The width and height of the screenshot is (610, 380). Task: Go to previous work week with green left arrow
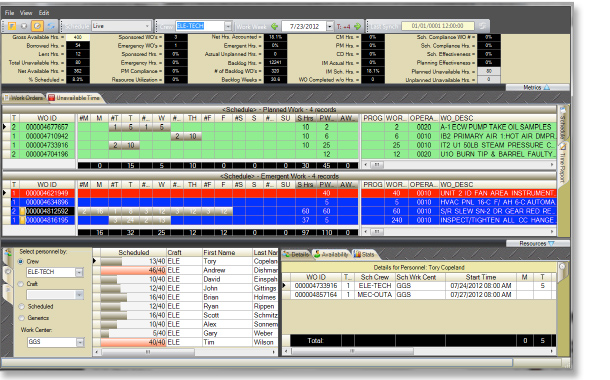pyautogui.click(x=274, y=26)
